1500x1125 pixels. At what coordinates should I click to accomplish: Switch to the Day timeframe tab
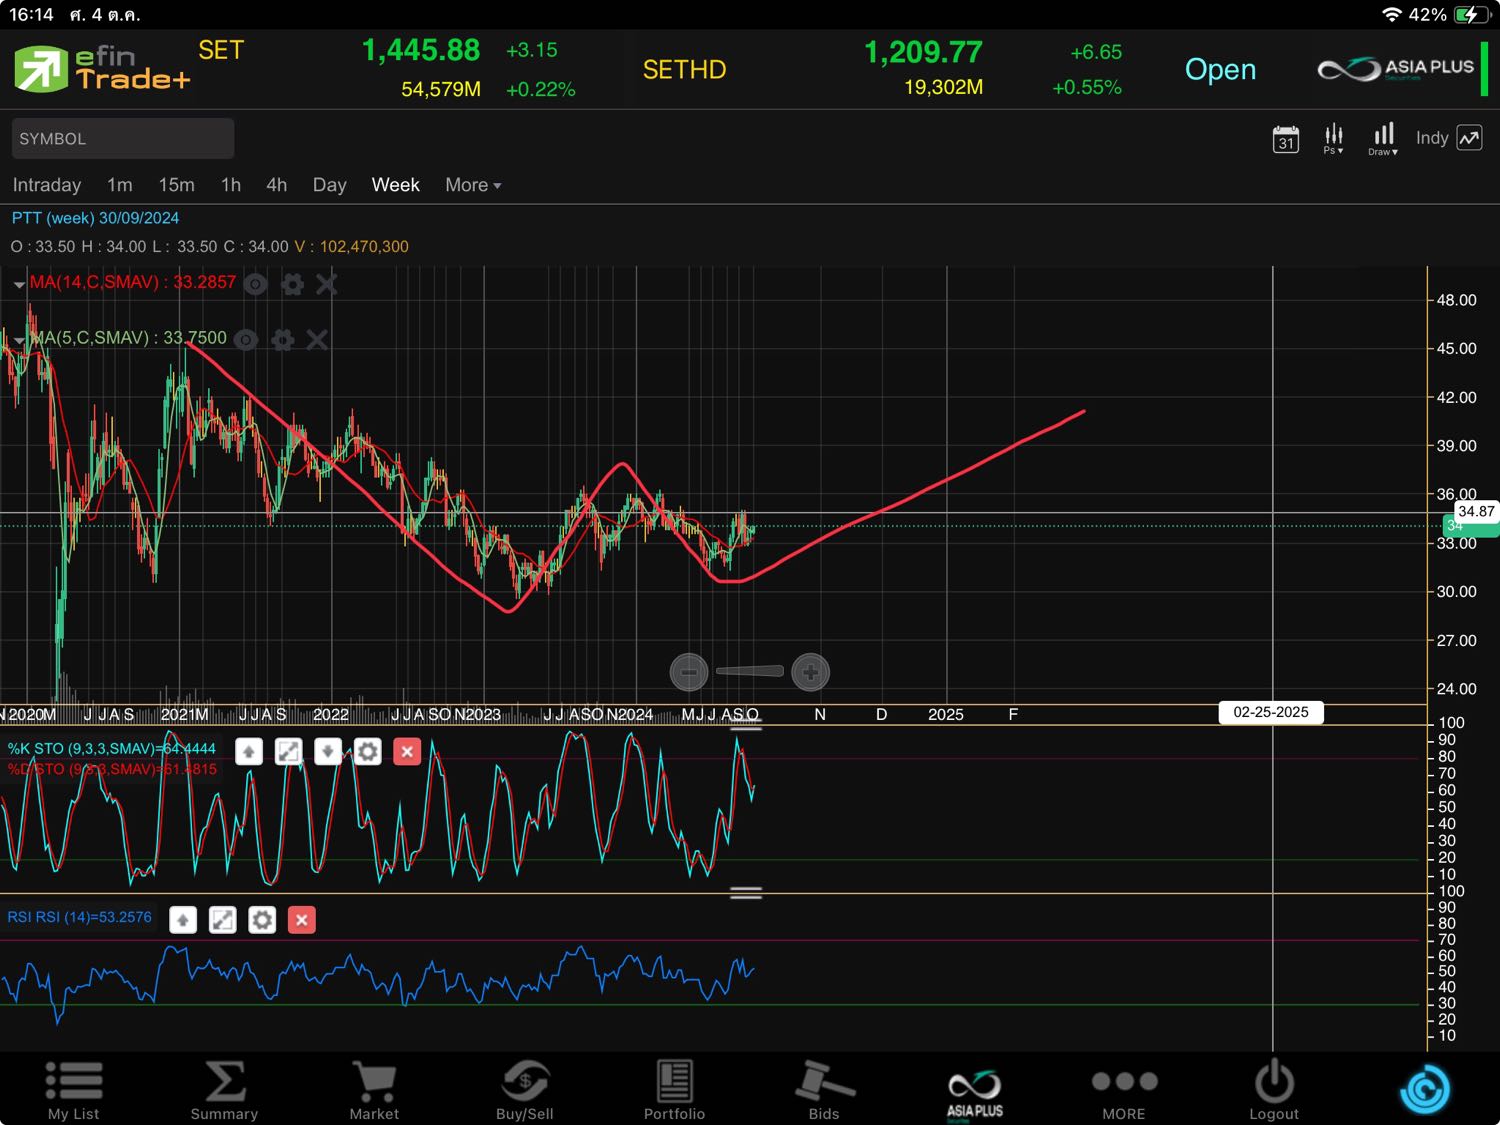(x=329, y=185)
